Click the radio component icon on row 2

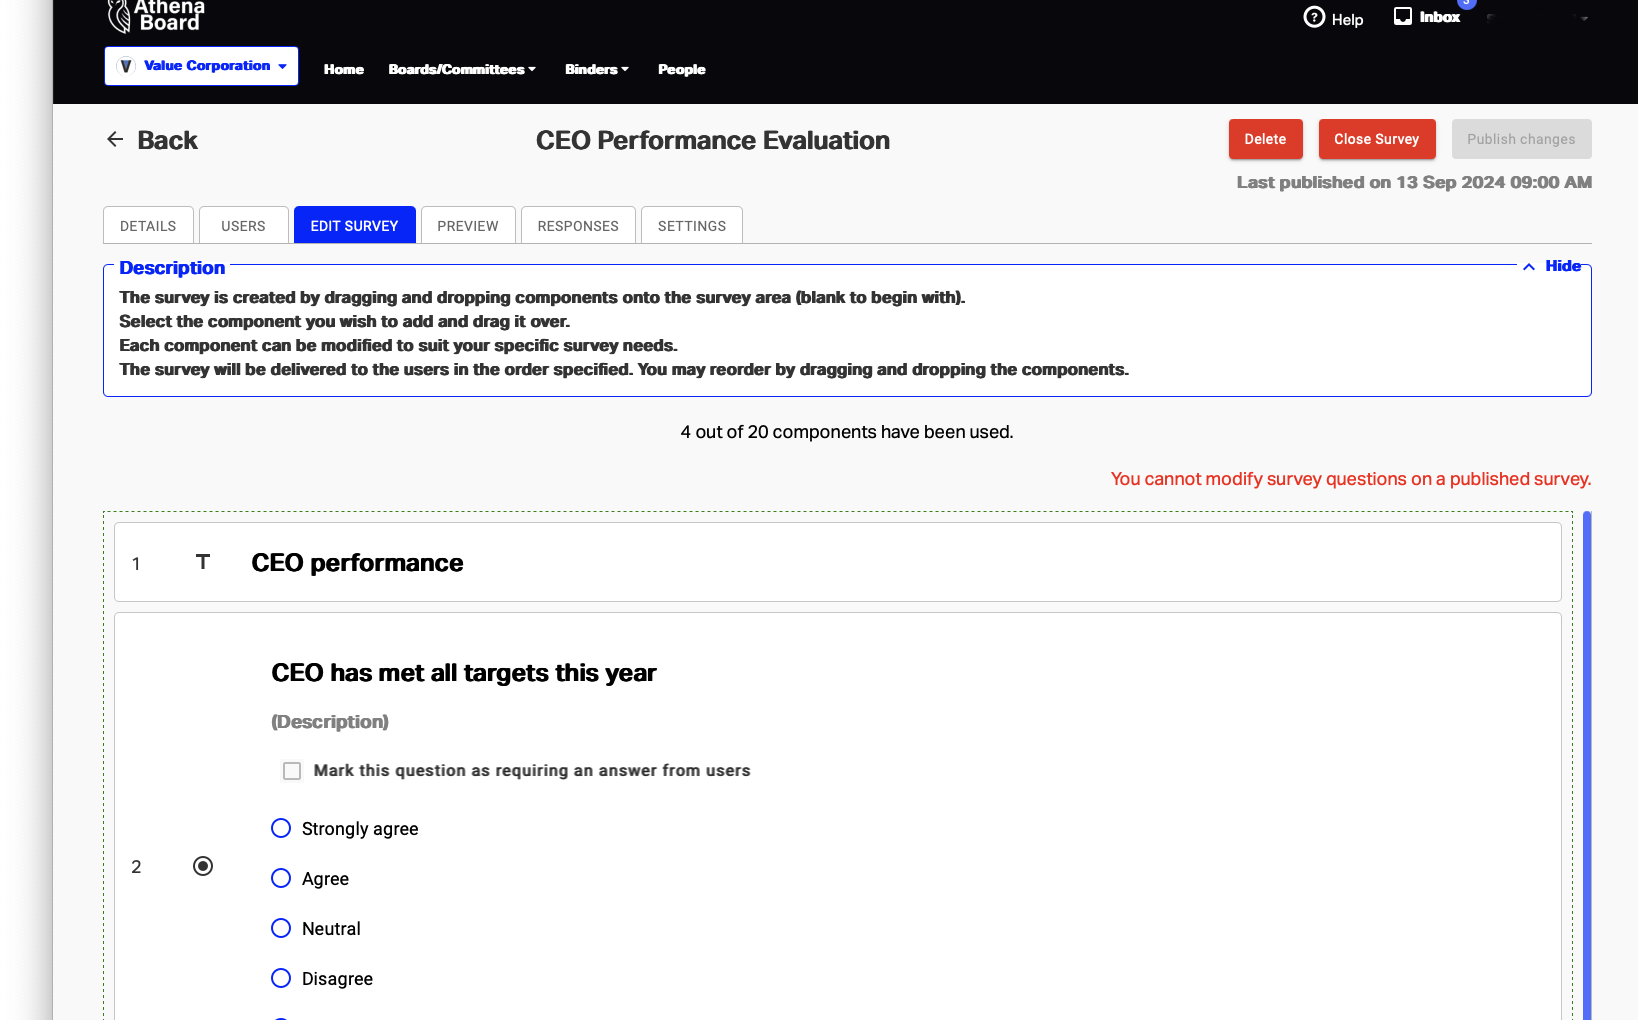point(203,866)
